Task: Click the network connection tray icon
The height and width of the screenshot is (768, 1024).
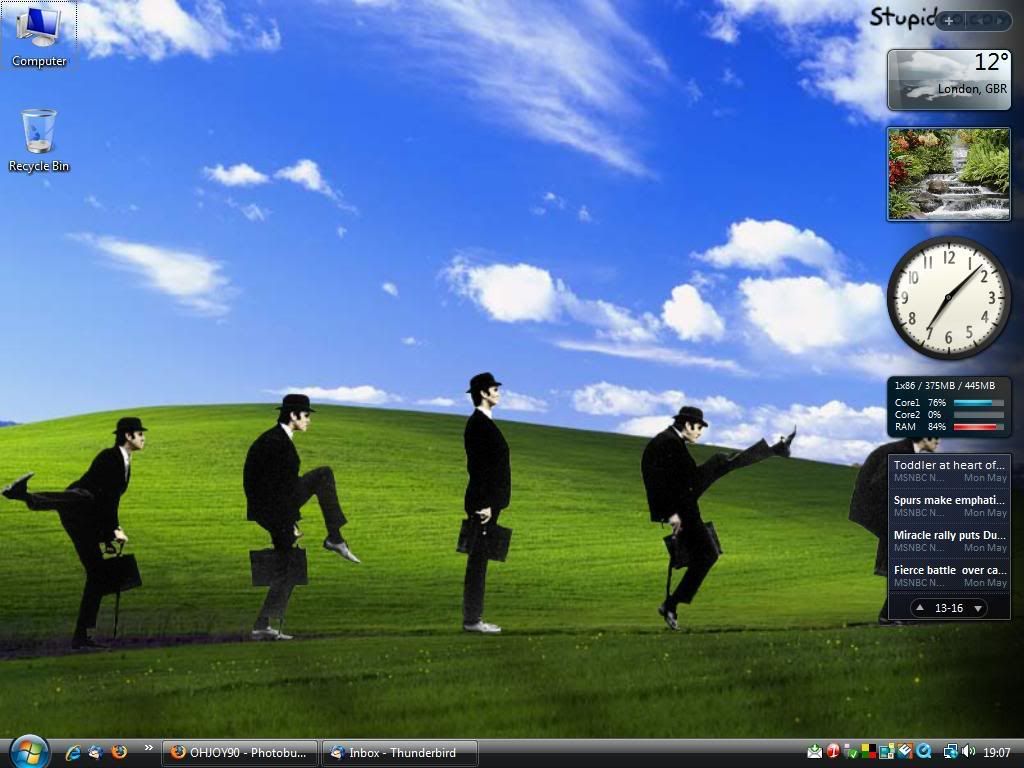Action: 950,752
